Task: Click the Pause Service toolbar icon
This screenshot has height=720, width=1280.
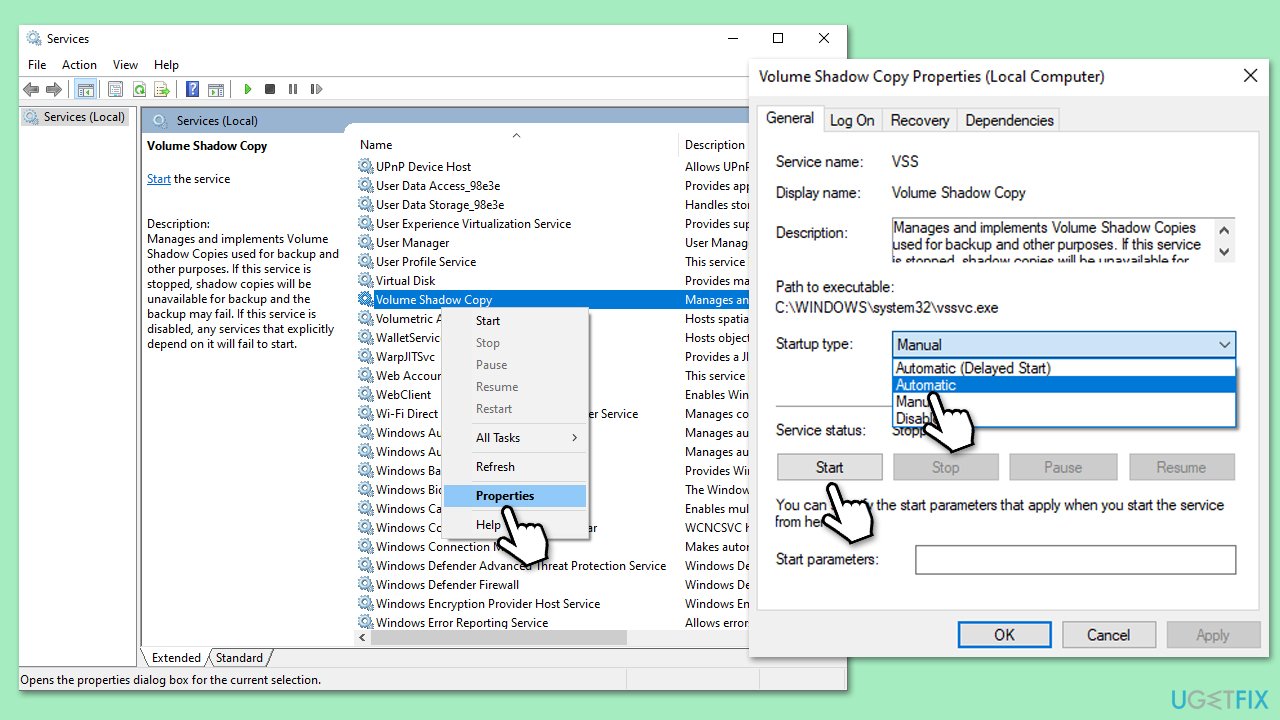Action: click(293, 89)
